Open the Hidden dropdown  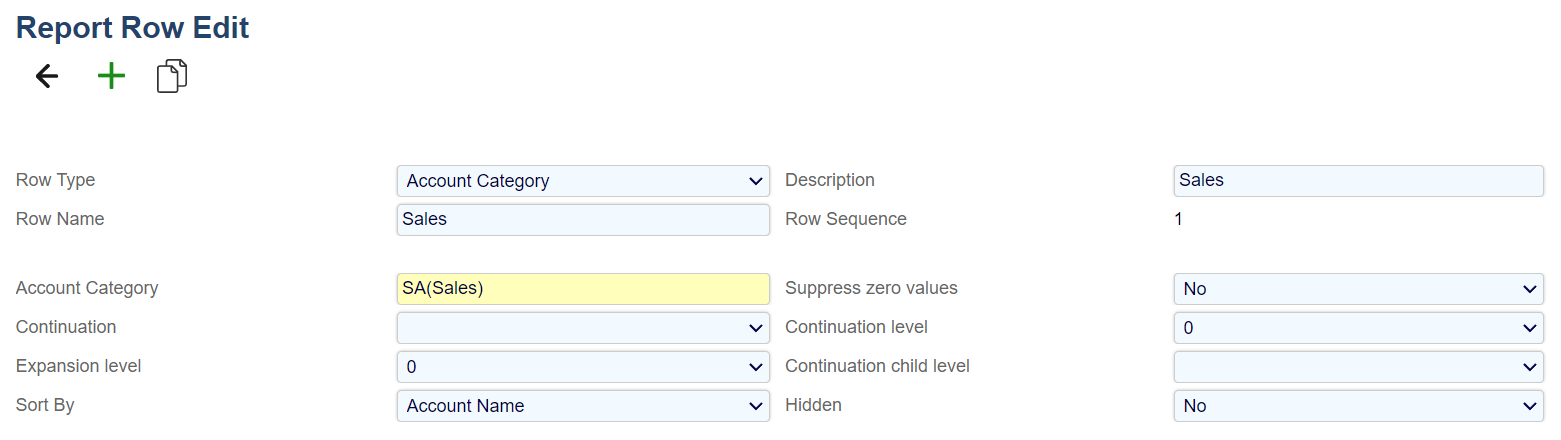(1358, 406)
